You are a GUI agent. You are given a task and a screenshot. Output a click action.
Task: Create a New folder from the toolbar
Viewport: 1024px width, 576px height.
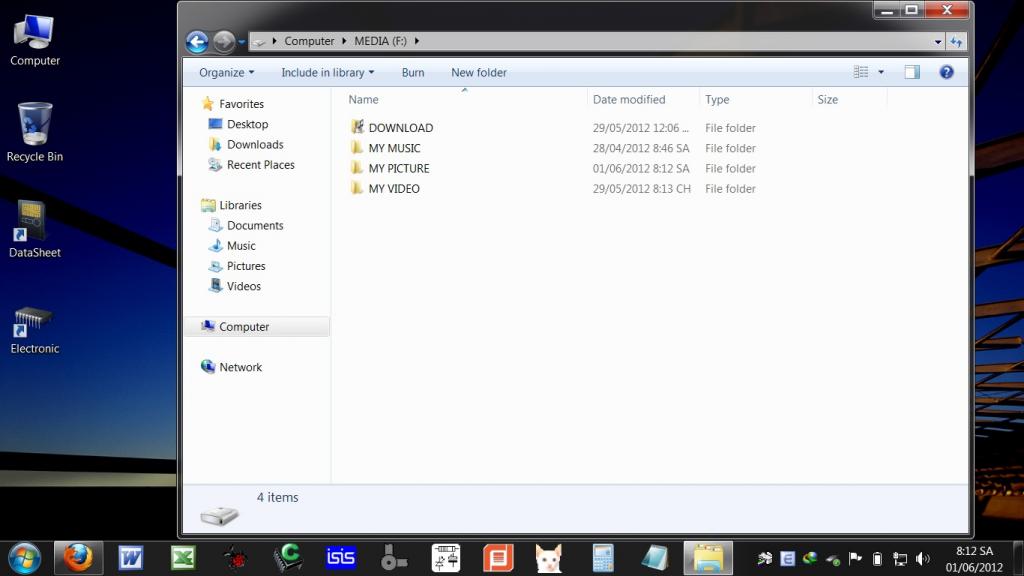pos(479,72)
